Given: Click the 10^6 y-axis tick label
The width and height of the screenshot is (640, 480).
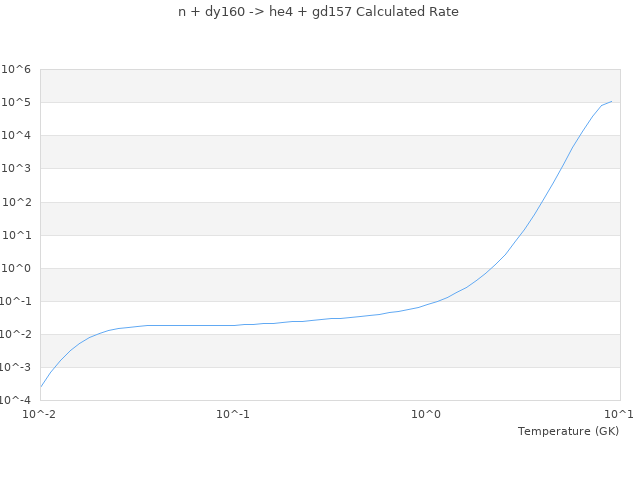Looking at the screenshot, I should tap(16, 69).
